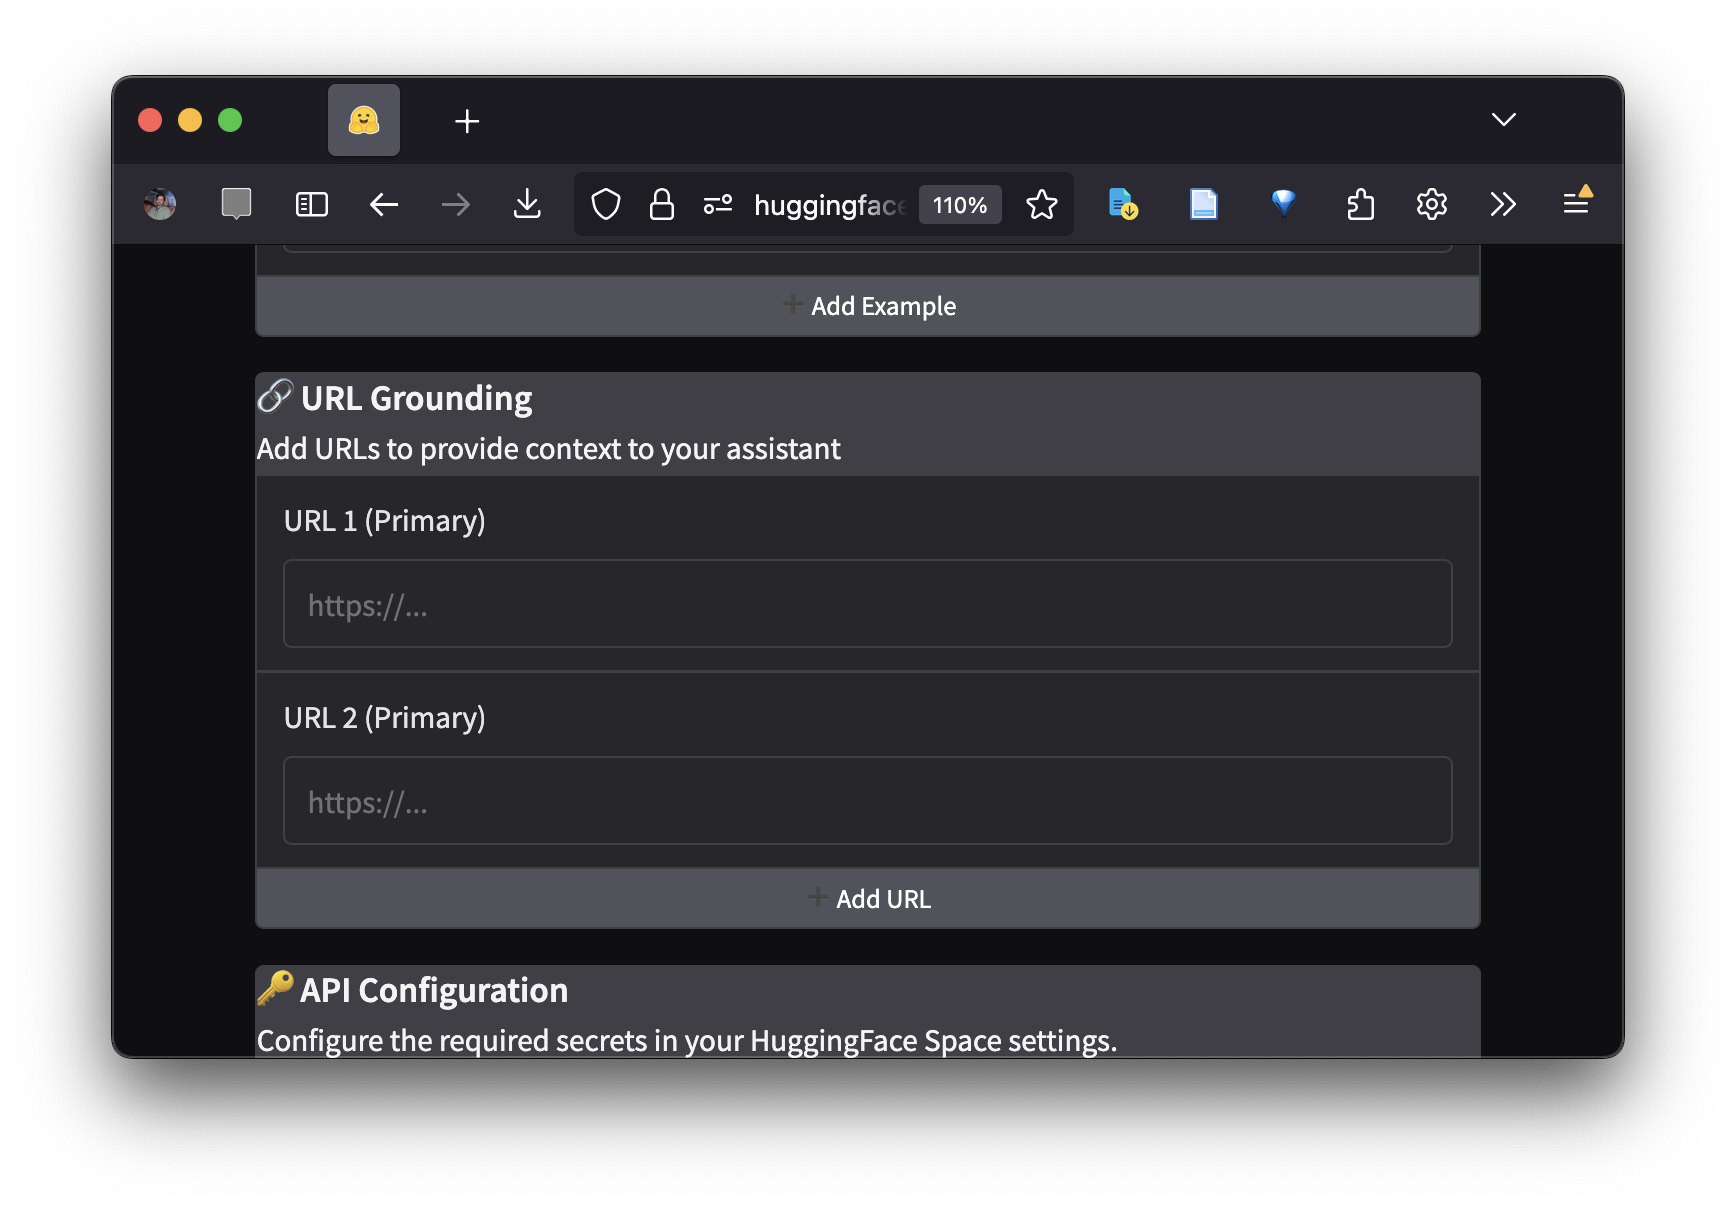Screen dimensions: 1736x1206
Task: Click the Add Example button
Action: pos(868,306)
